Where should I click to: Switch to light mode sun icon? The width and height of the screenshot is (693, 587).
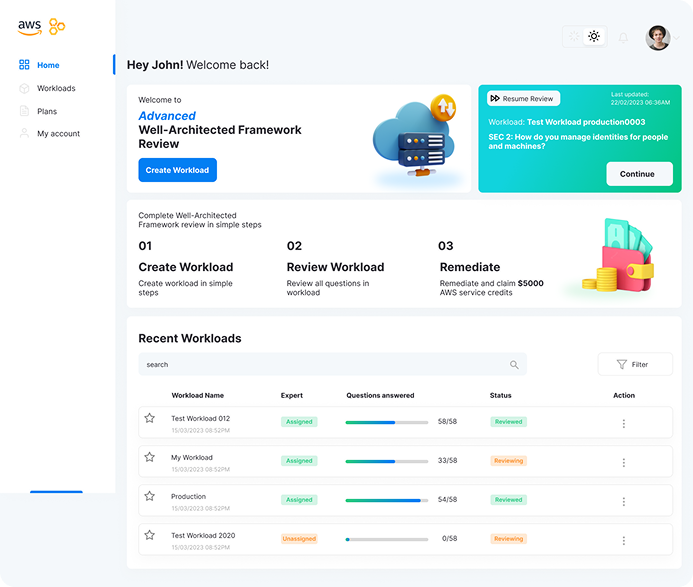coord(594,36)
